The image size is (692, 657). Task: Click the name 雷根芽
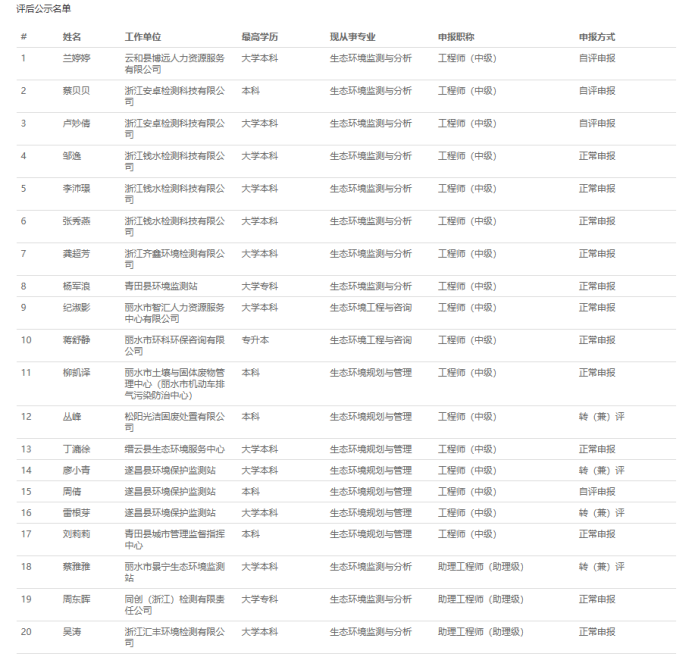pos(76,513)
